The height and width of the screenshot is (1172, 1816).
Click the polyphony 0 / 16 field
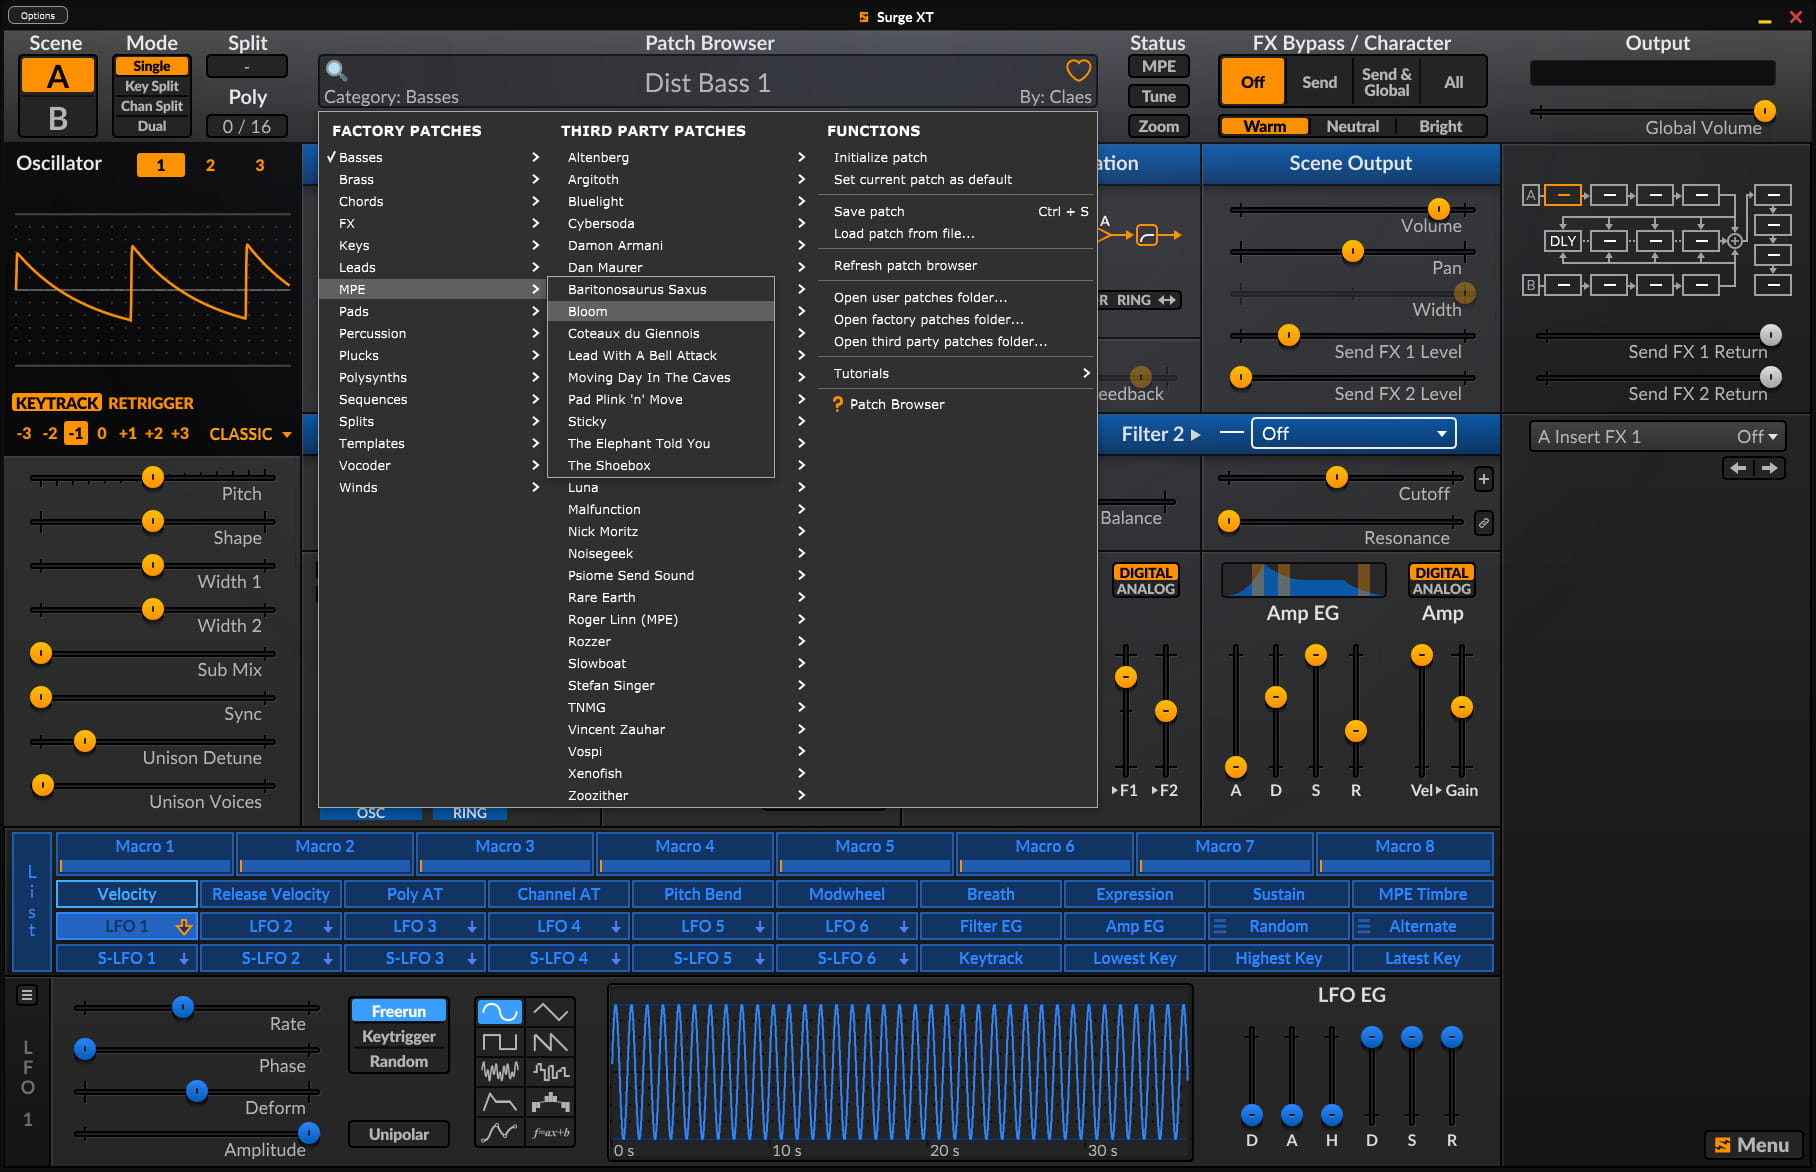[x=247, y=126]
